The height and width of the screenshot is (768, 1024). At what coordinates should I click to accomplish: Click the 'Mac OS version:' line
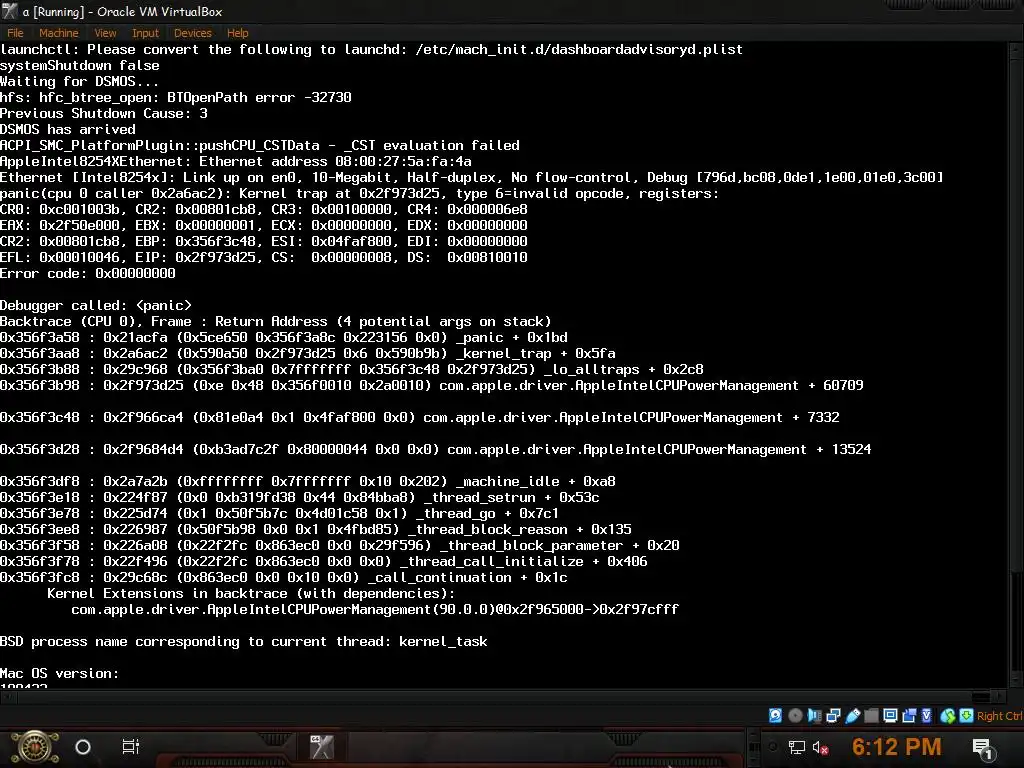(59, 673)
